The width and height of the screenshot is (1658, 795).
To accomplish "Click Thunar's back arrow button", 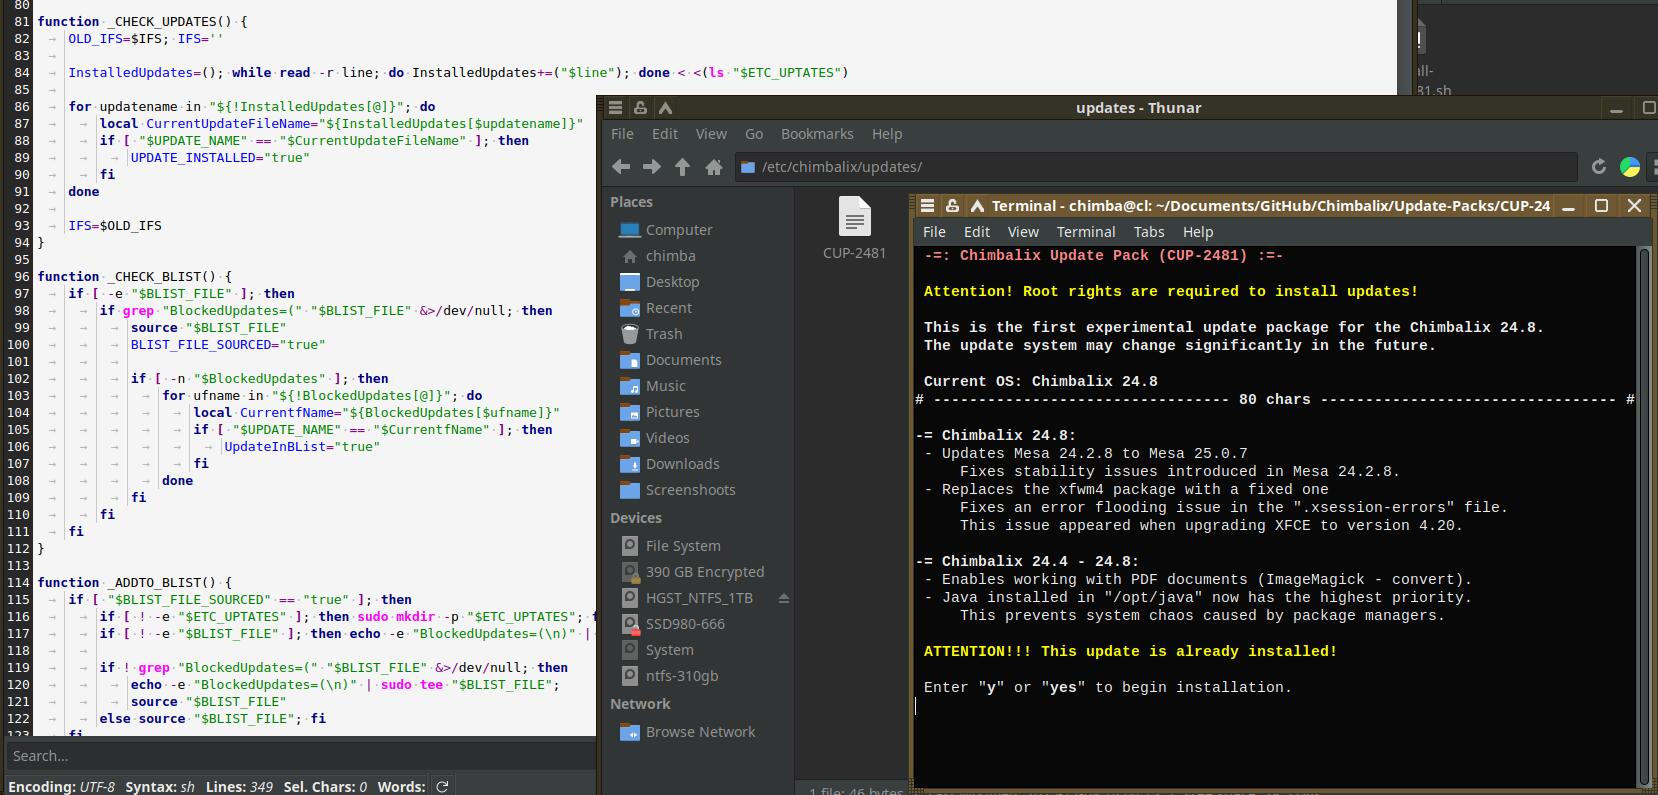I will click(x=621, y=167).
